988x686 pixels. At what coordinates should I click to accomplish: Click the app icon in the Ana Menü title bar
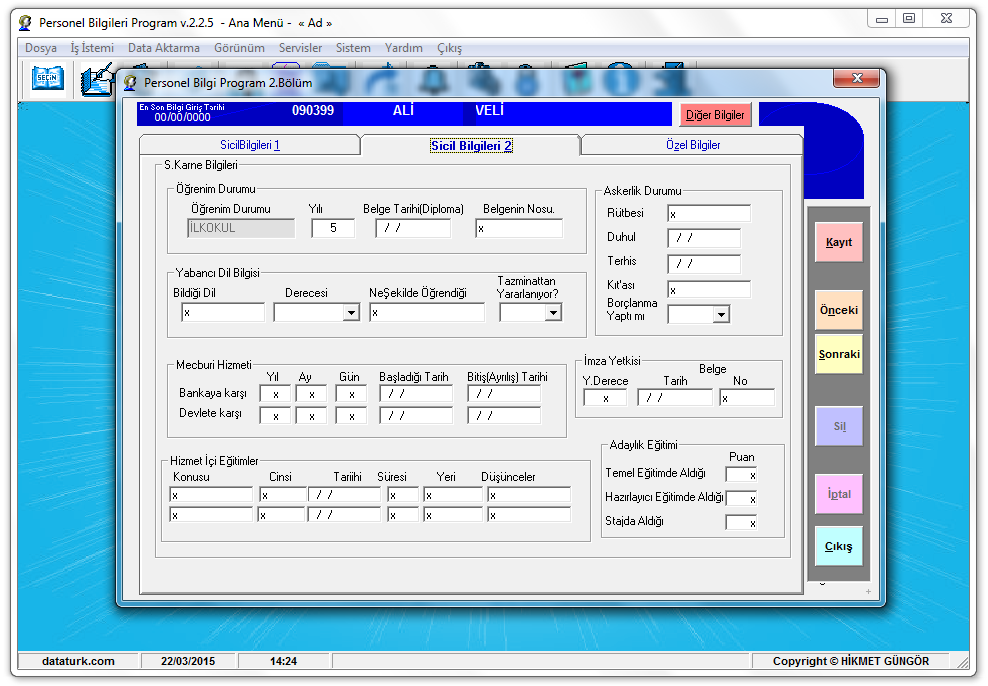(x=25, y=23)
